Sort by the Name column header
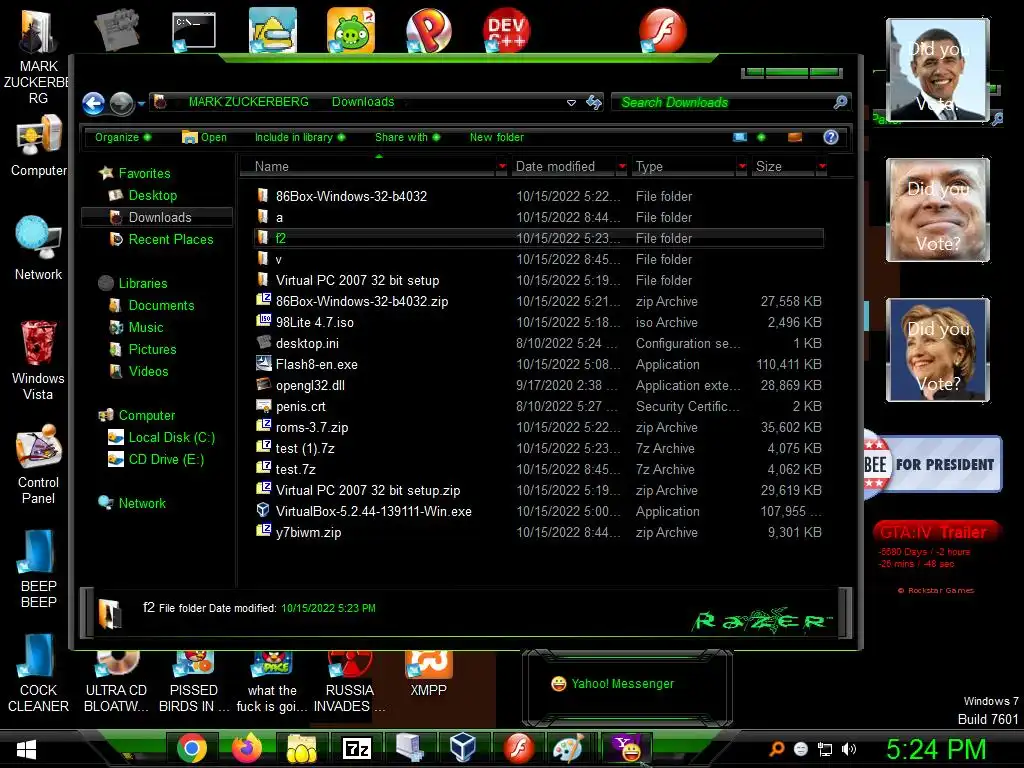The height and width of the screenshot is (768, 1024). point(368,167)
